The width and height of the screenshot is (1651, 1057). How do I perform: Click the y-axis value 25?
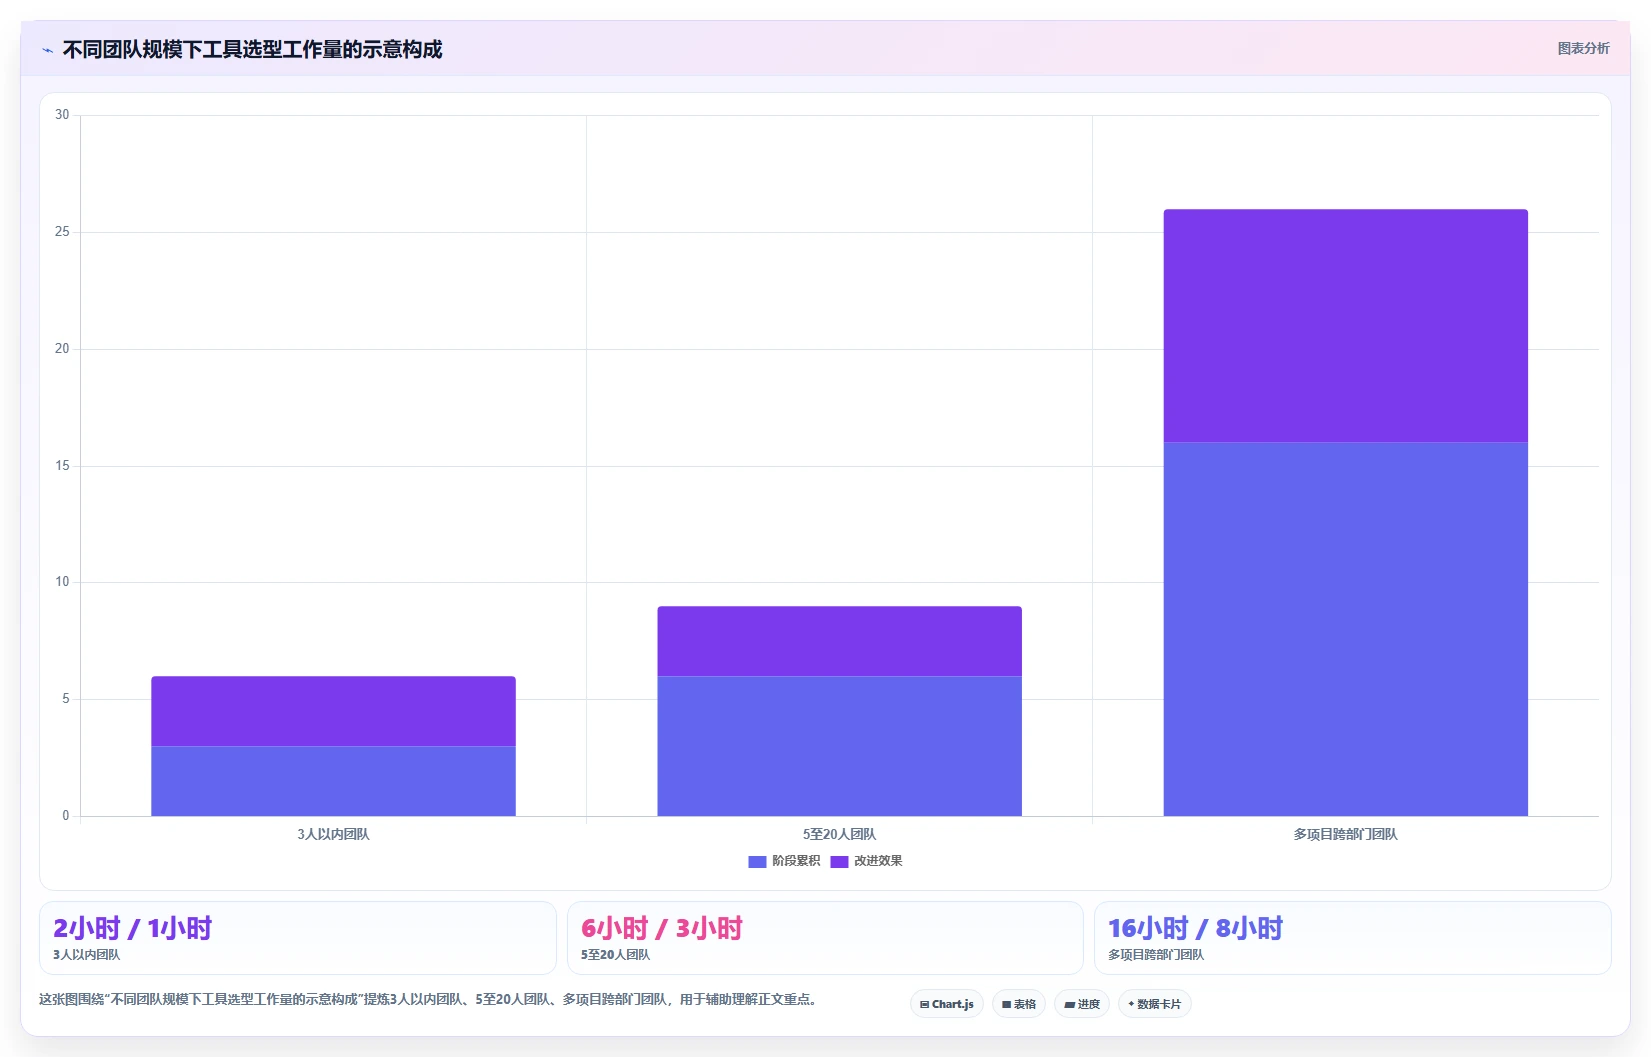click(x=62, y=232)
